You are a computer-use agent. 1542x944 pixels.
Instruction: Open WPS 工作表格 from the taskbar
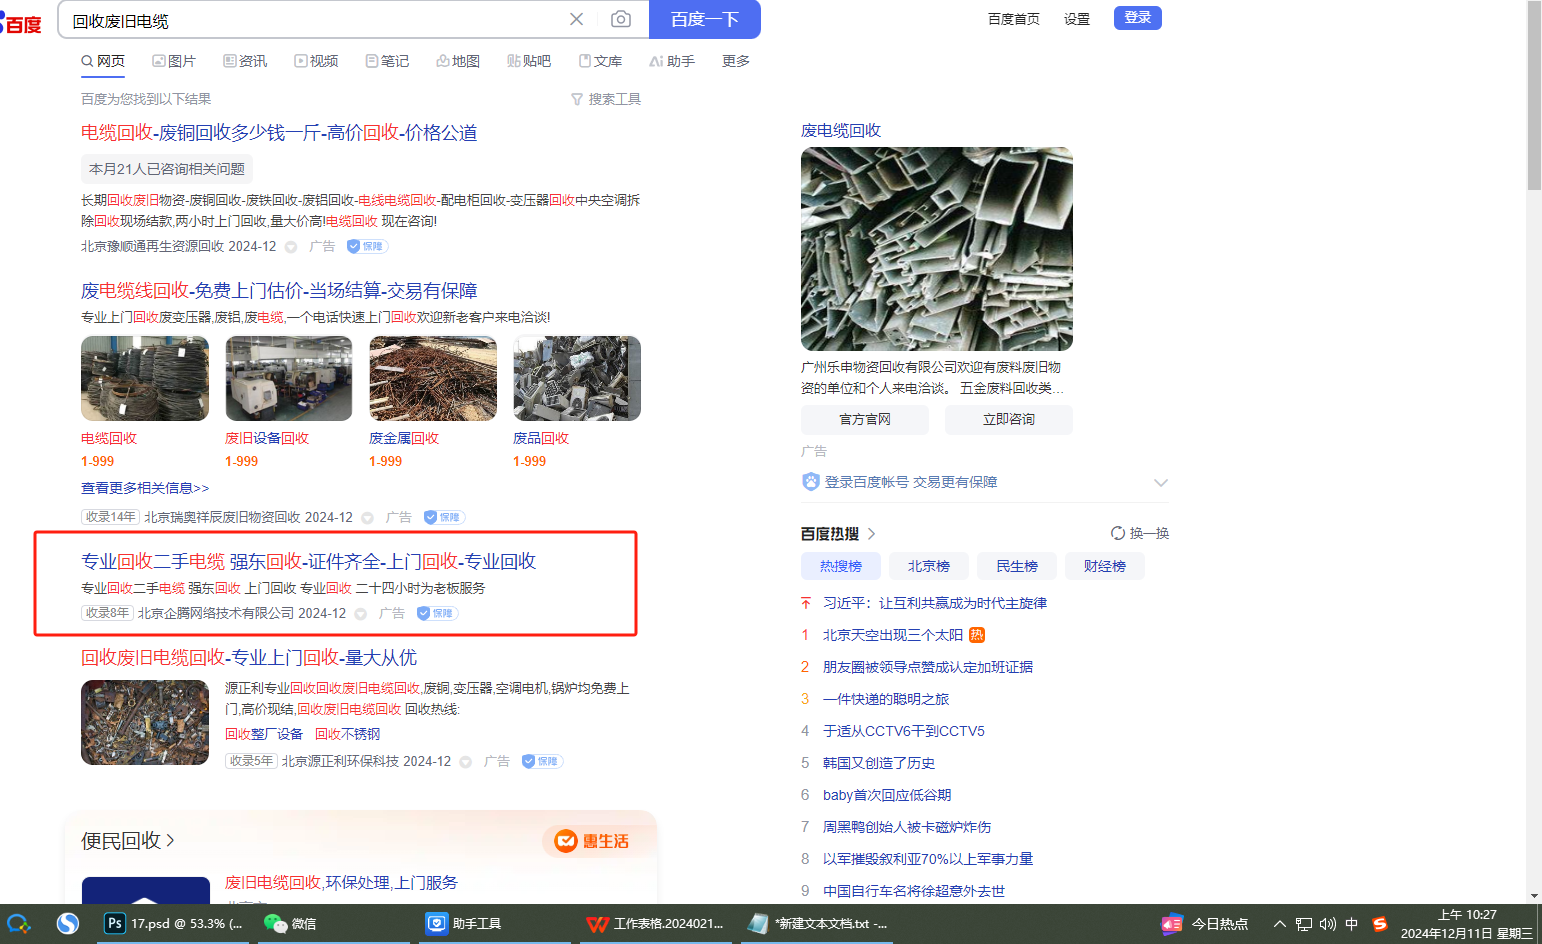655,923
